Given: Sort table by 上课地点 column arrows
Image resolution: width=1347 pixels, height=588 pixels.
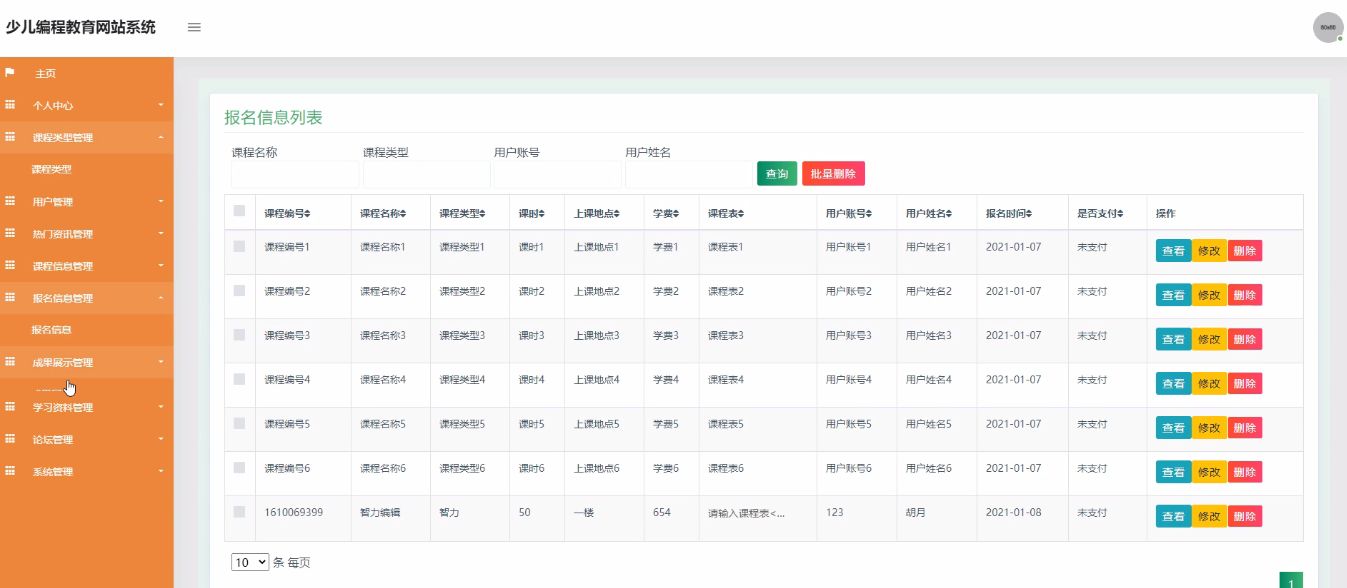Looking at the screenshot, I should pyautogui.click(x=617, y=213).
